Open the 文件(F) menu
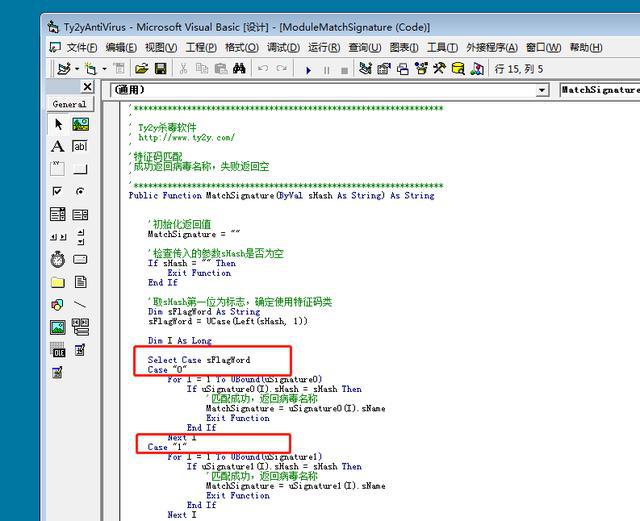 pyautogui.click(x=82, y=47)
